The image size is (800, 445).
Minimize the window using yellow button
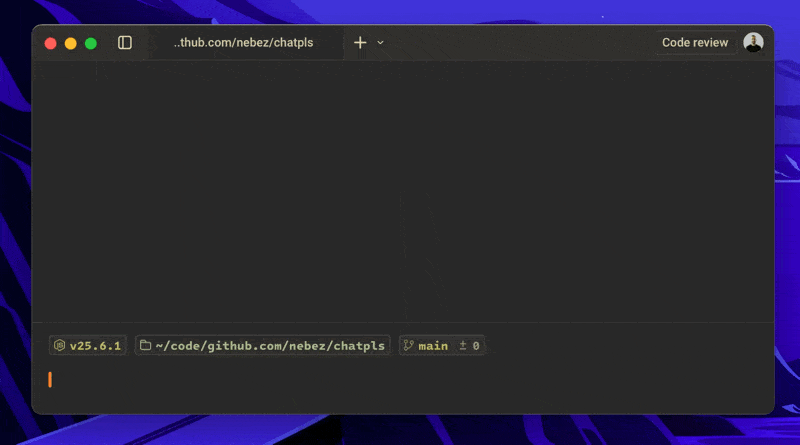[71, 43]
